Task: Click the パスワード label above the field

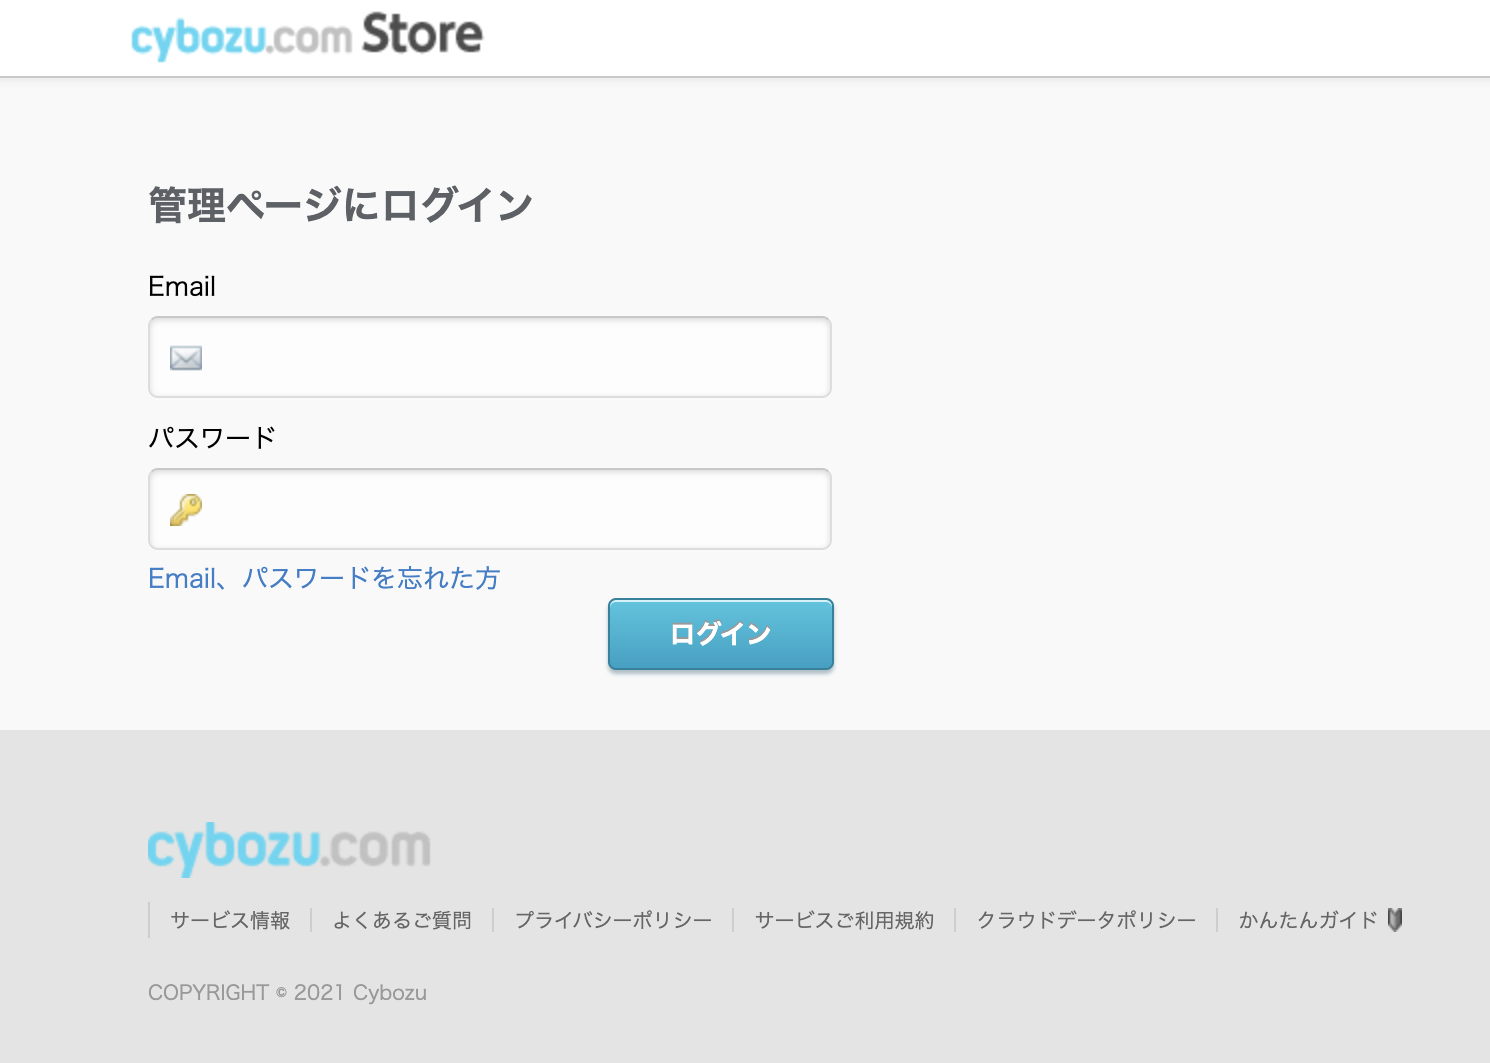Action: tap(212, 438)
